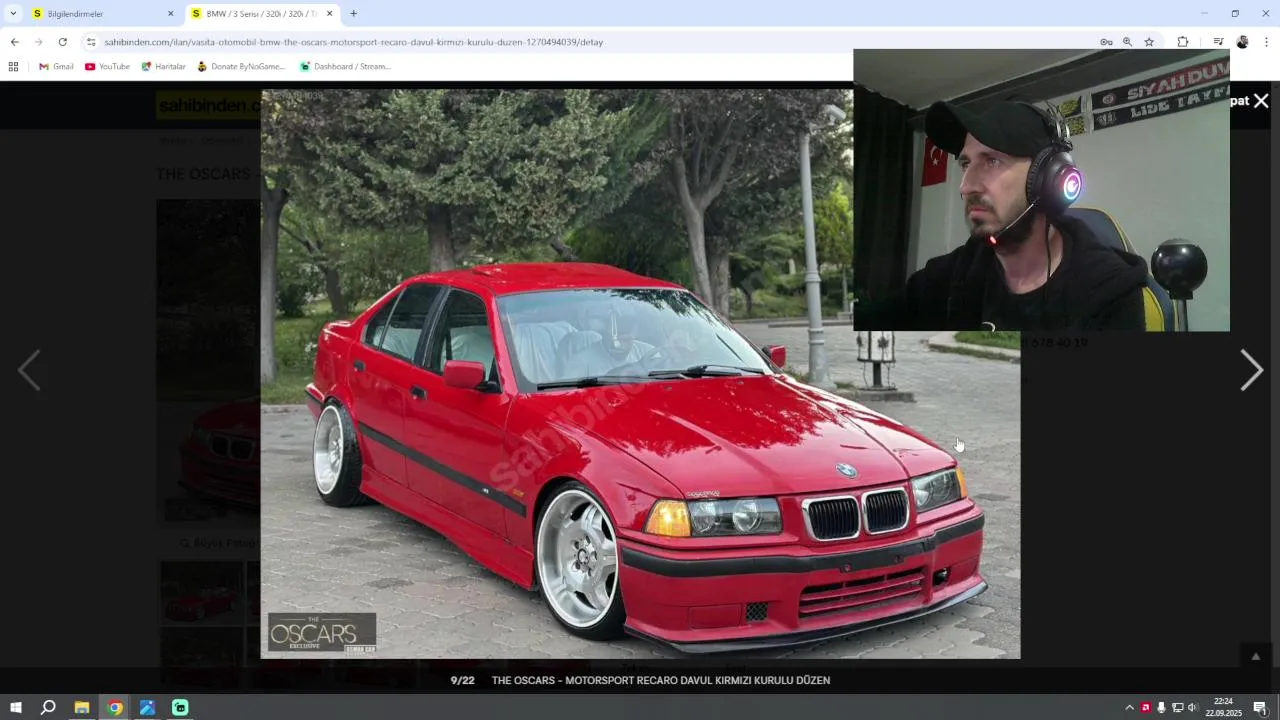The height and width of the screenshot is (720, 1280).
Task: Close the photo lightbox overlay
Action: pyautogui.click(x=1261, y=101)
